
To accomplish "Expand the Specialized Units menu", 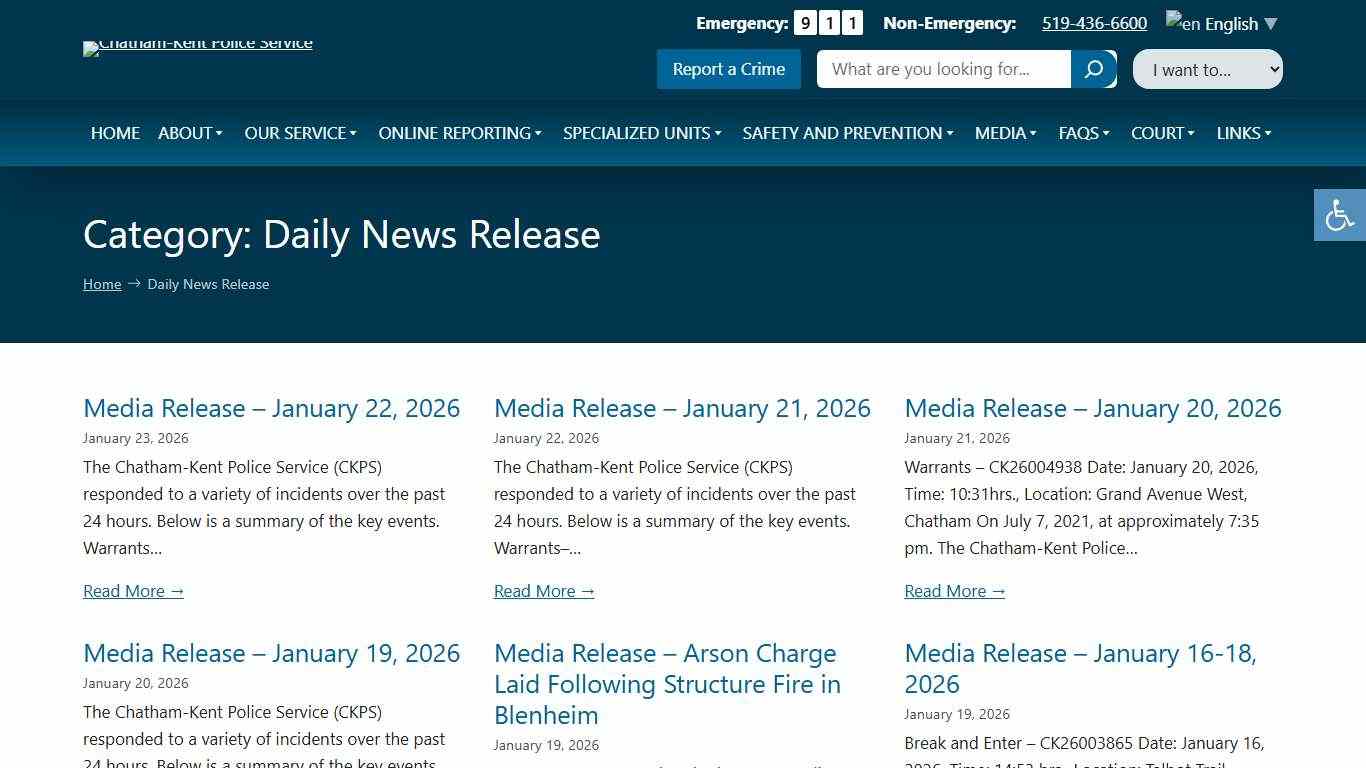I will pyautogui.click(x=641, y=133).
